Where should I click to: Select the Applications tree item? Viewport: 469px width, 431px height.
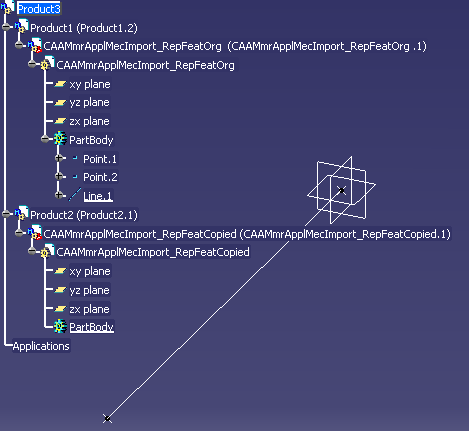pos(41,346)
